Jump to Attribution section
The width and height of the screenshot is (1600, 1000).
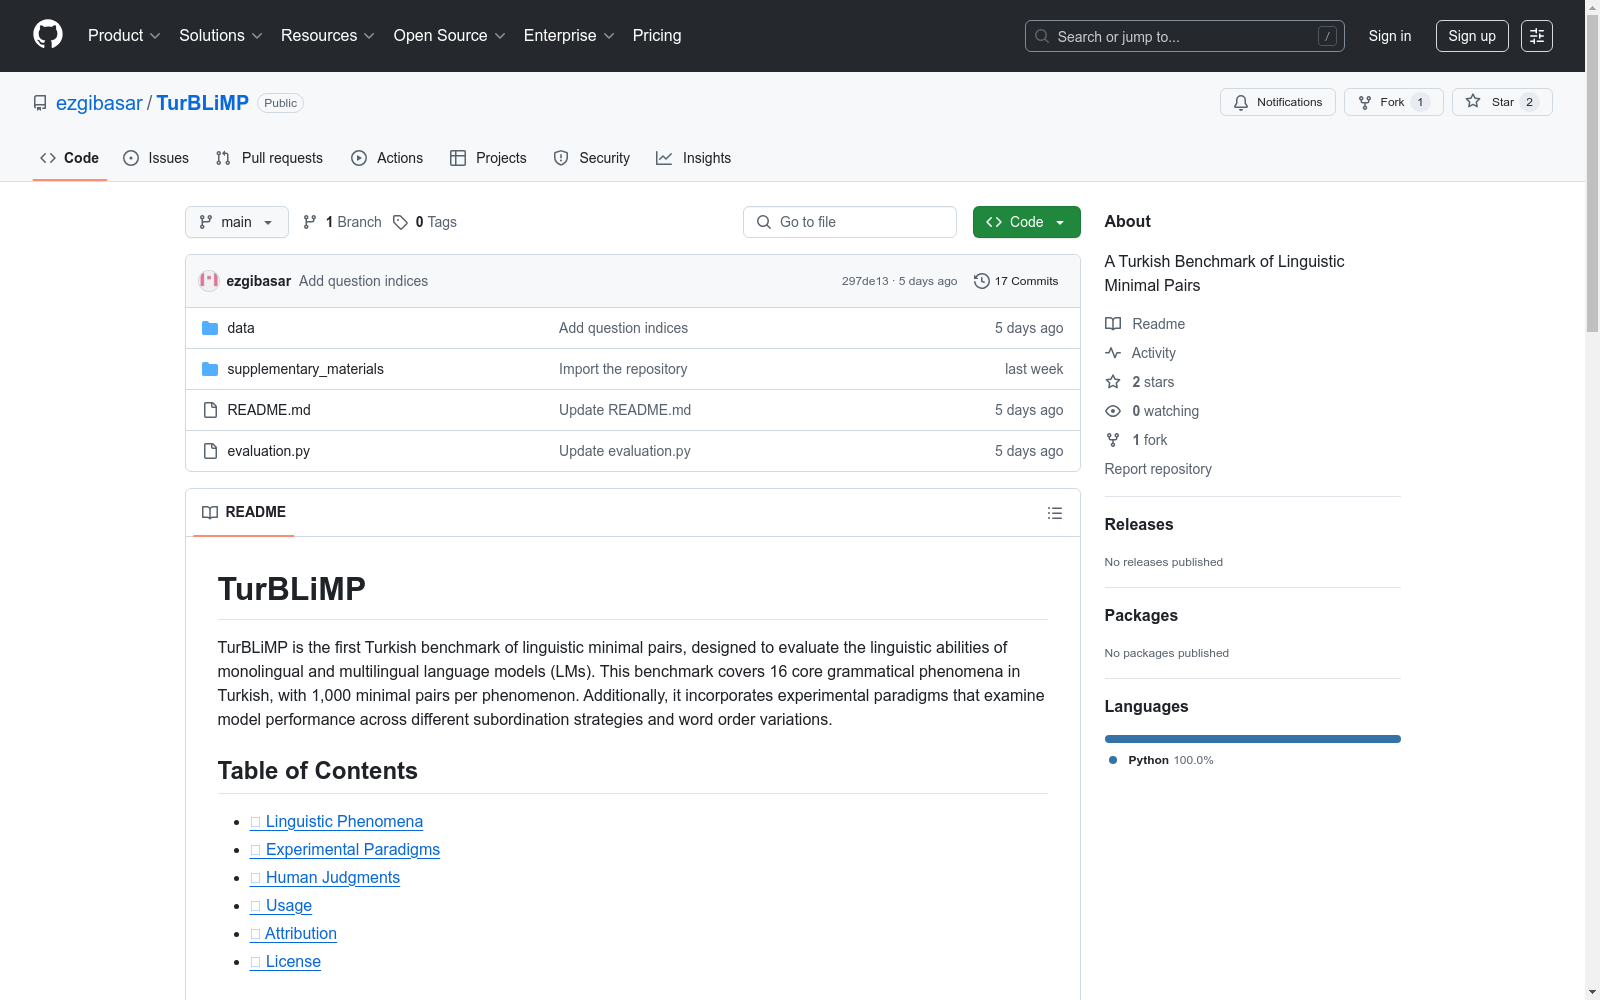click(294, 933)
